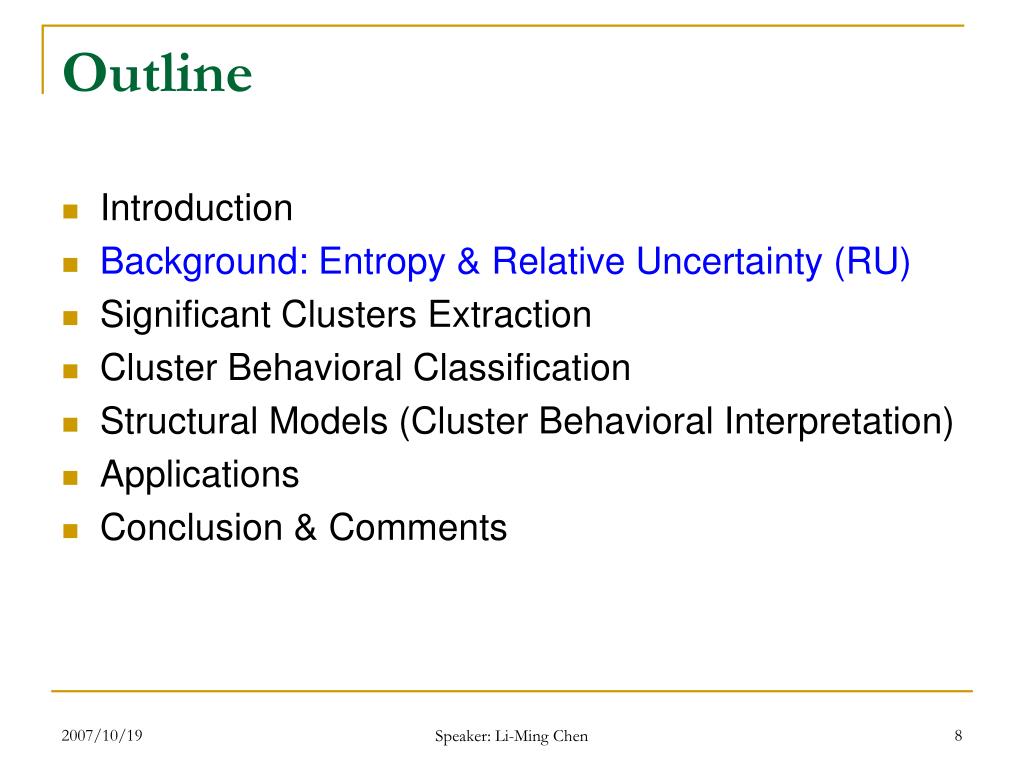Click 'Speaker: Li-Ming Chen' footer text

pyautogui.click(x=511, y=736)
